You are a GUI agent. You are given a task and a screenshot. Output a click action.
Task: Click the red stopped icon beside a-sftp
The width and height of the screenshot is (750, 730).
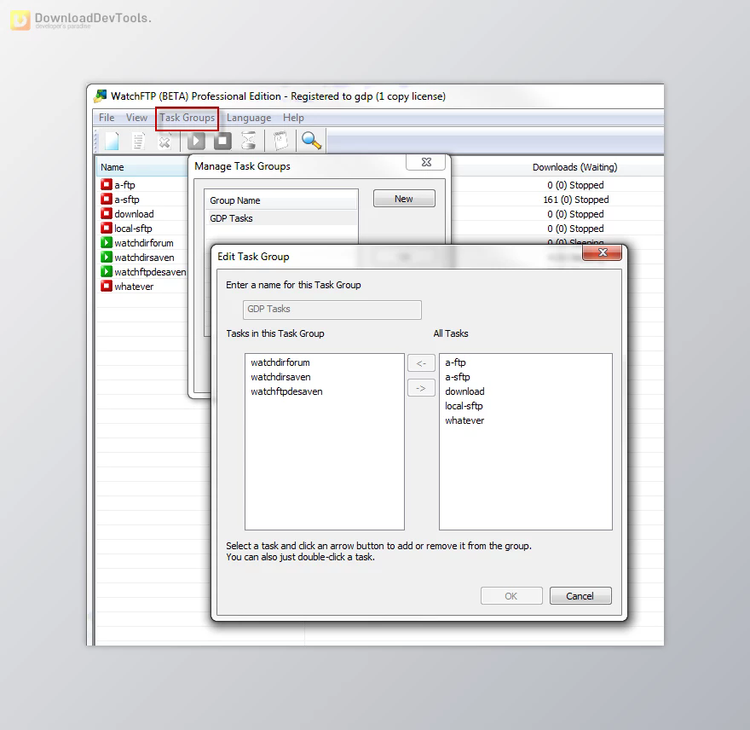(106, 199)
